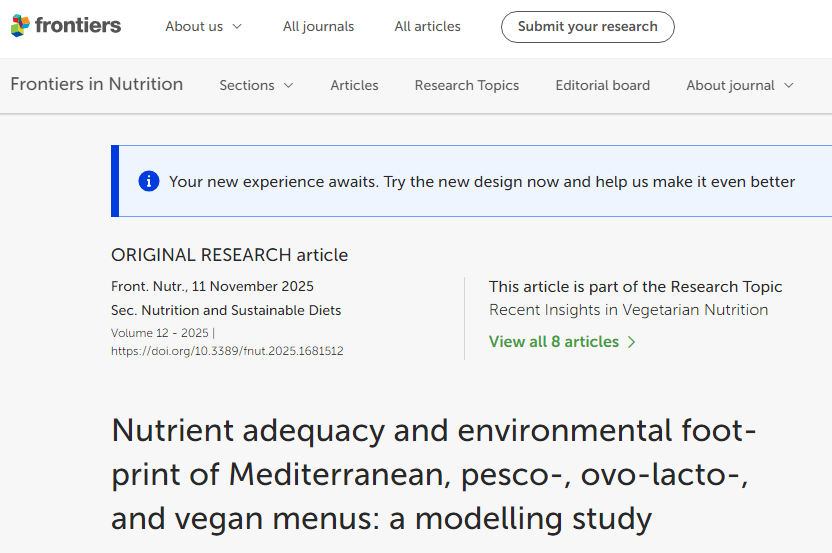Open the All articles page
This screenshot has width=832, height=553.
[427, 27]
